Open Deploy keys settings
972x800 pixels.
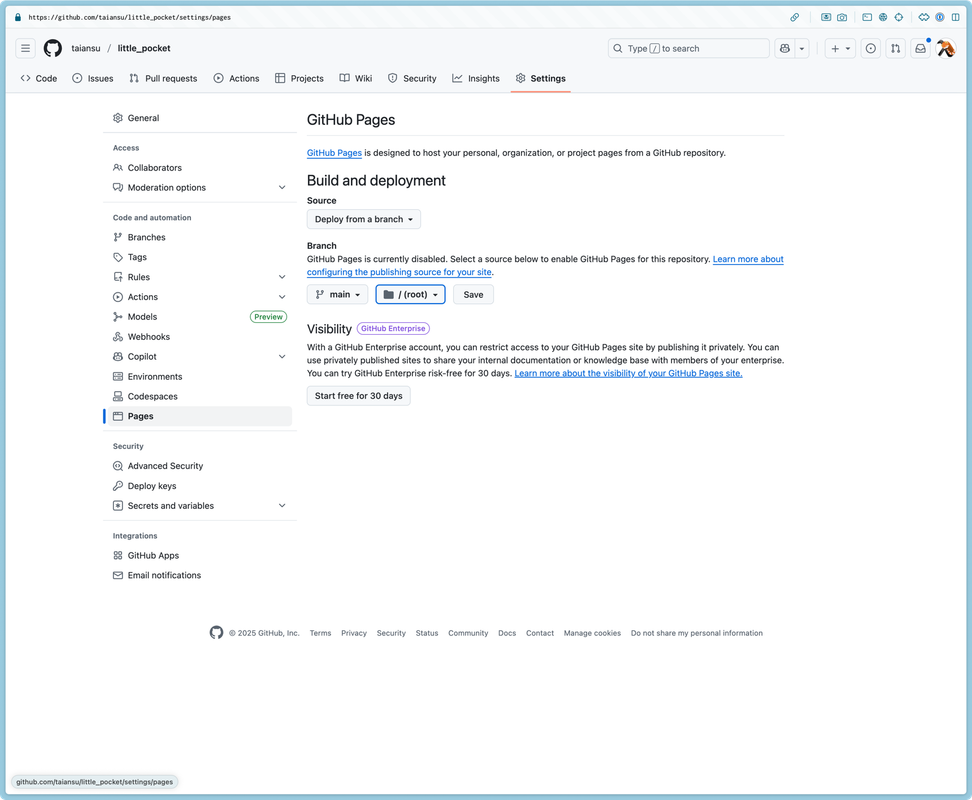pos(198,486)
